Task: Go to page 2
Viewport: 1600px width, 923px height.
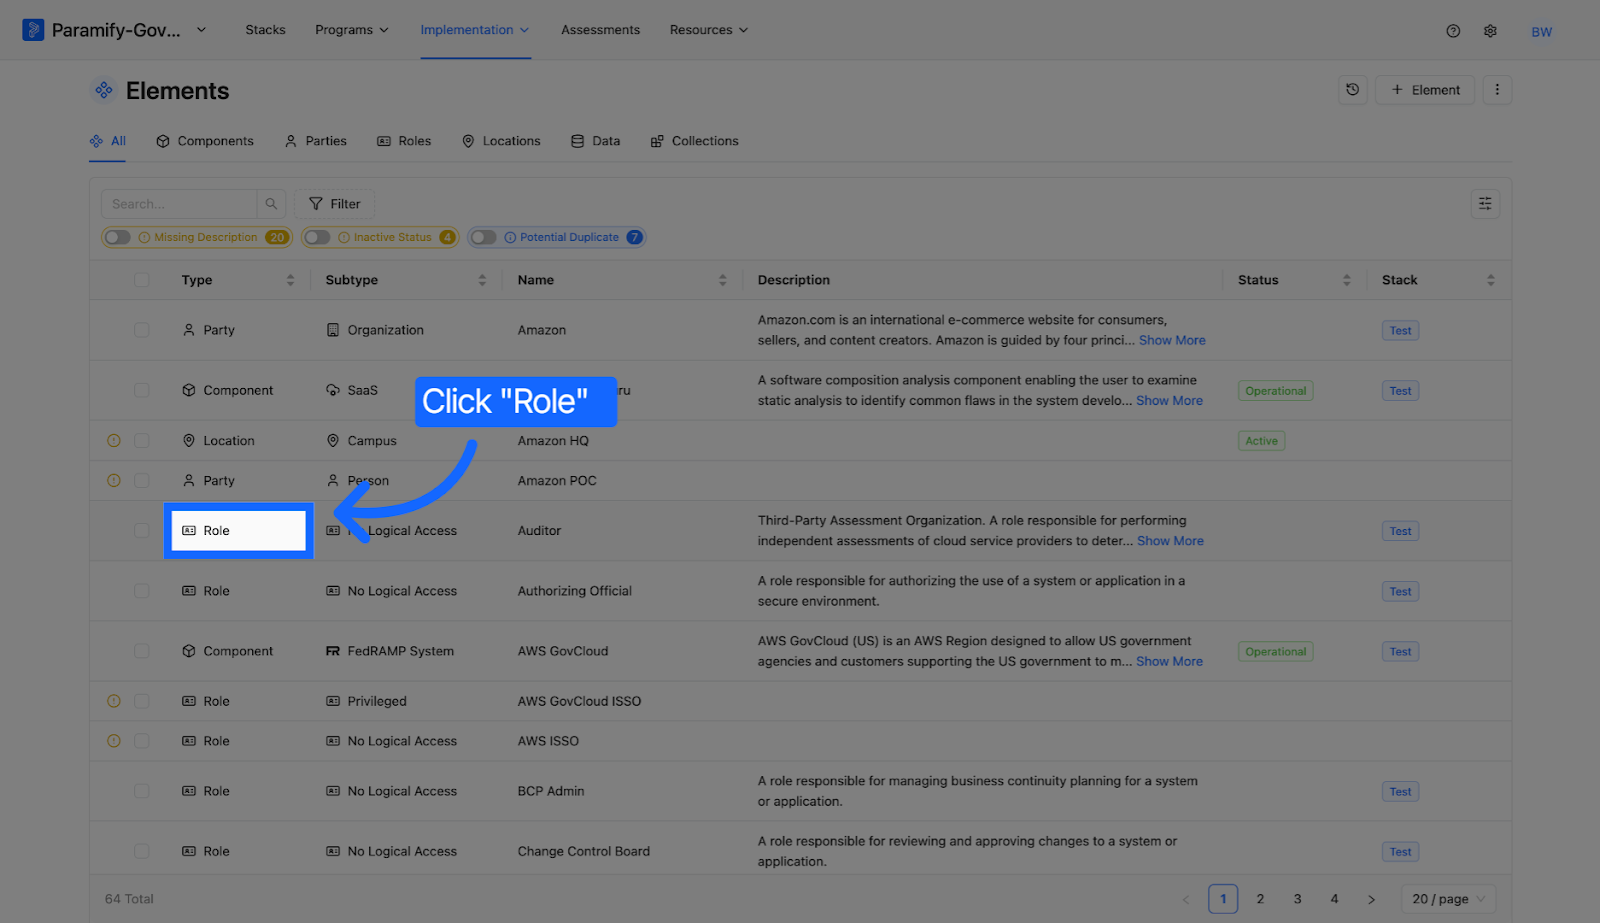Action: [1260, 899]
